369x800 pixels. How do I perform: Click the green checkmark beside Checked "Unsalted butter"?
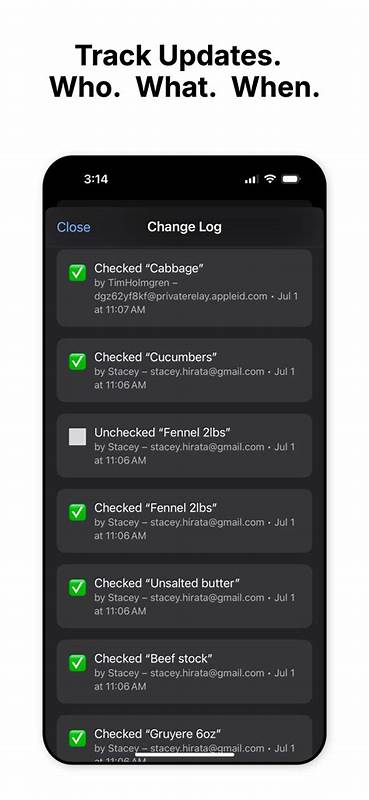pos(78,588)
